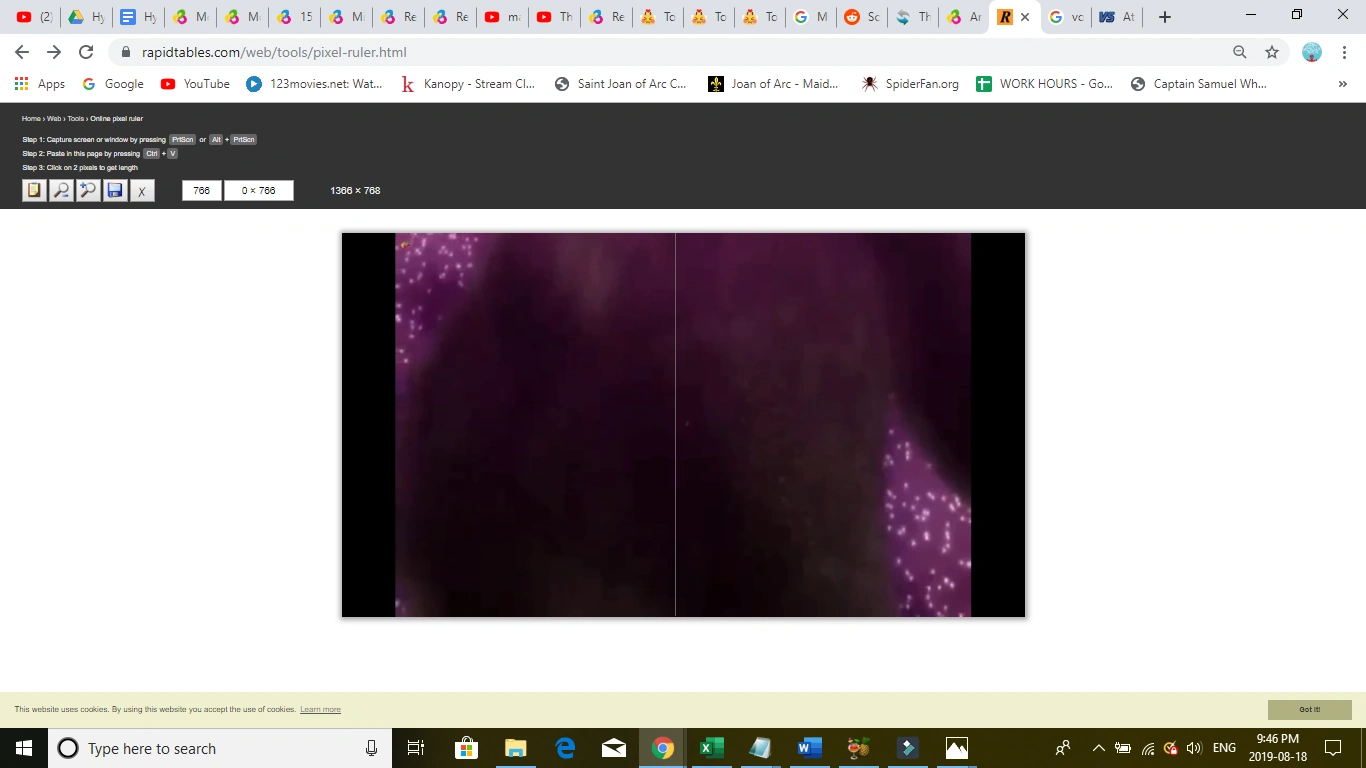The image size is (1366, 768).
Task: Dismiss cookie notice with Got it! button
Action: pos(1310,710)
